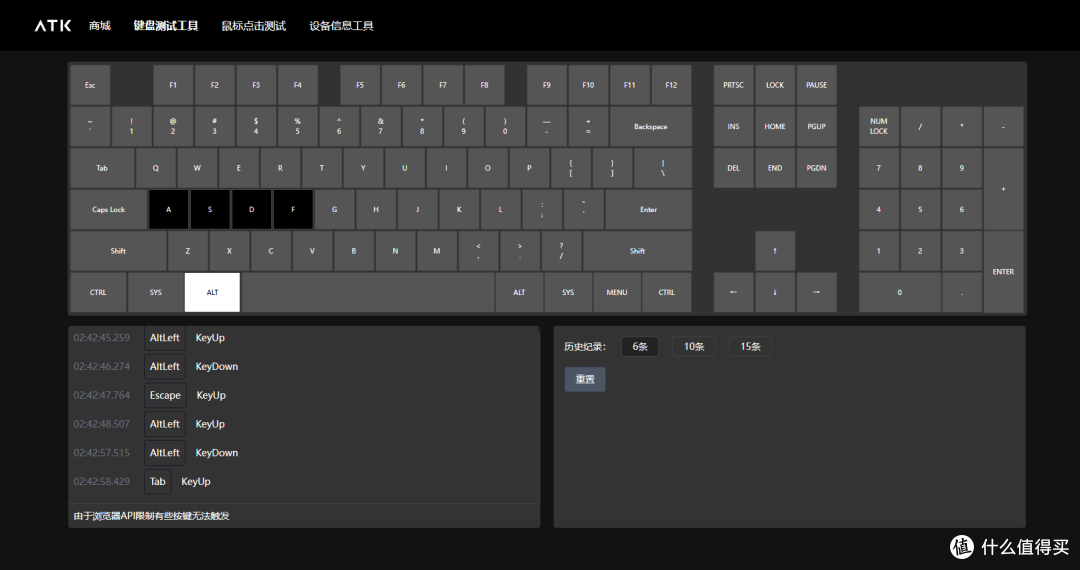Click the NUM LOCK key

879,127
